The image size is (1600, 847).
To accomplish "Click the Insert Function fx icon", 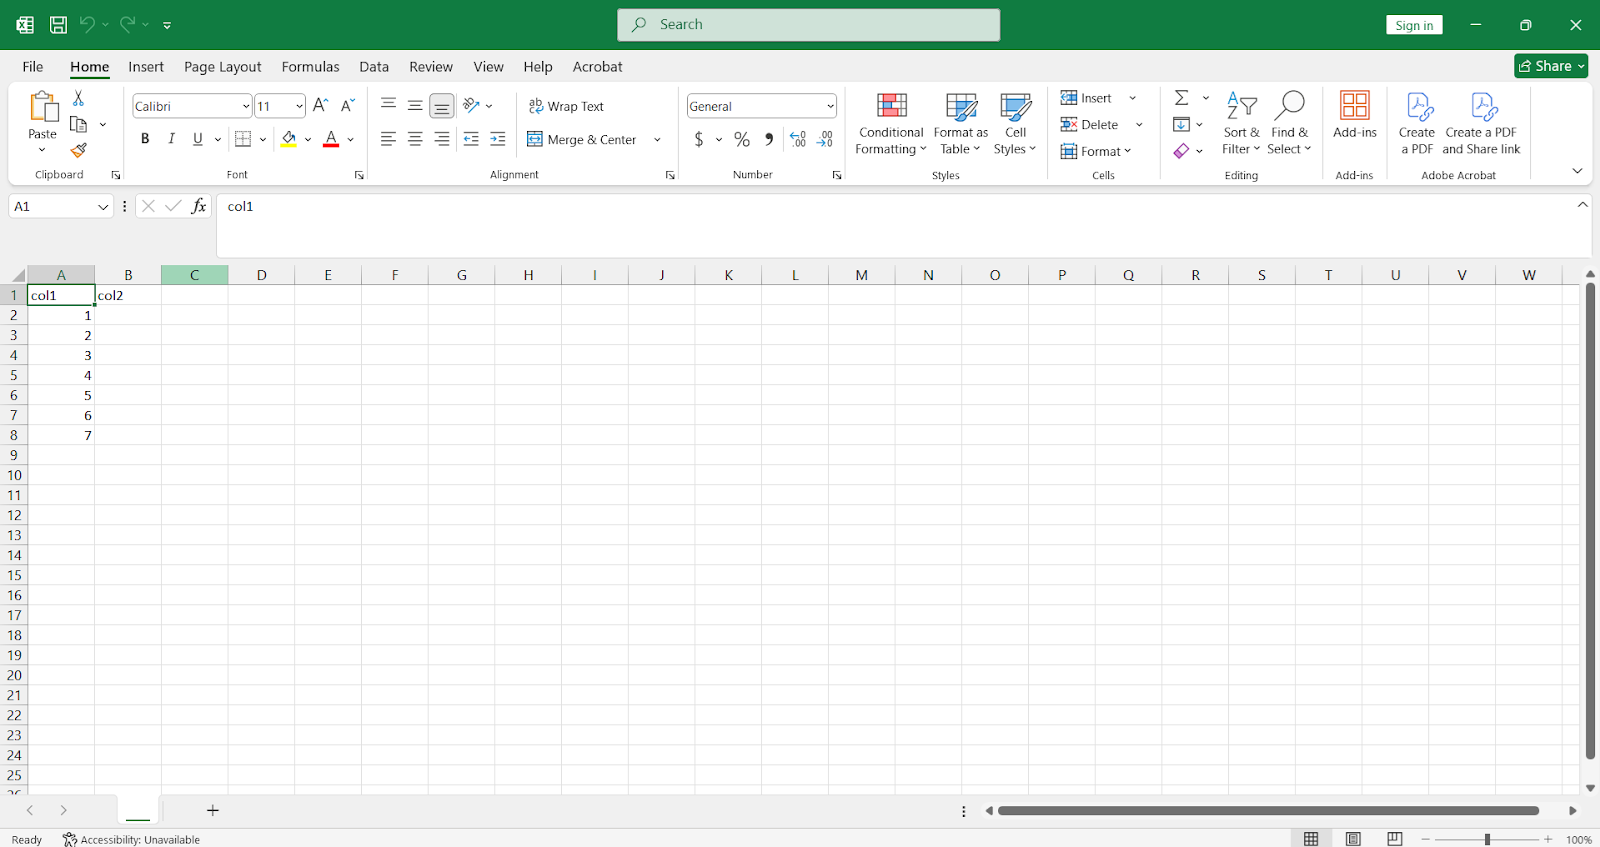I will click(199, 206).
